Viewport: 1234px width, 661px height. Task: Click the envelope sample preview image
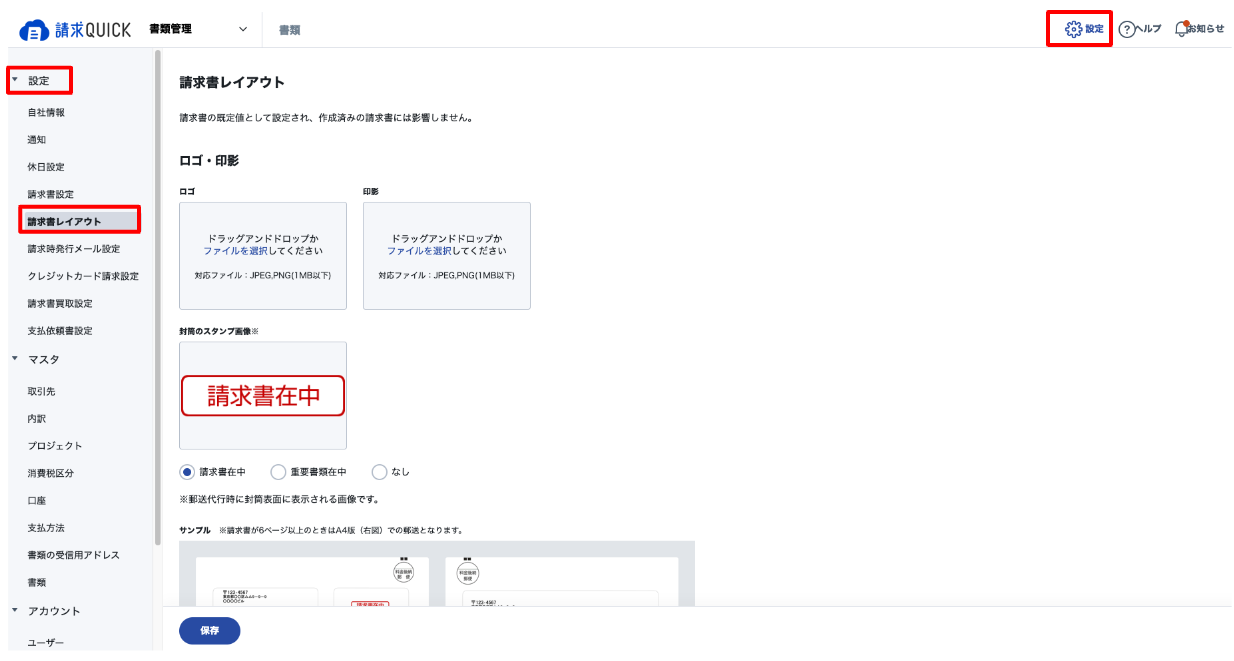[437, 573]
